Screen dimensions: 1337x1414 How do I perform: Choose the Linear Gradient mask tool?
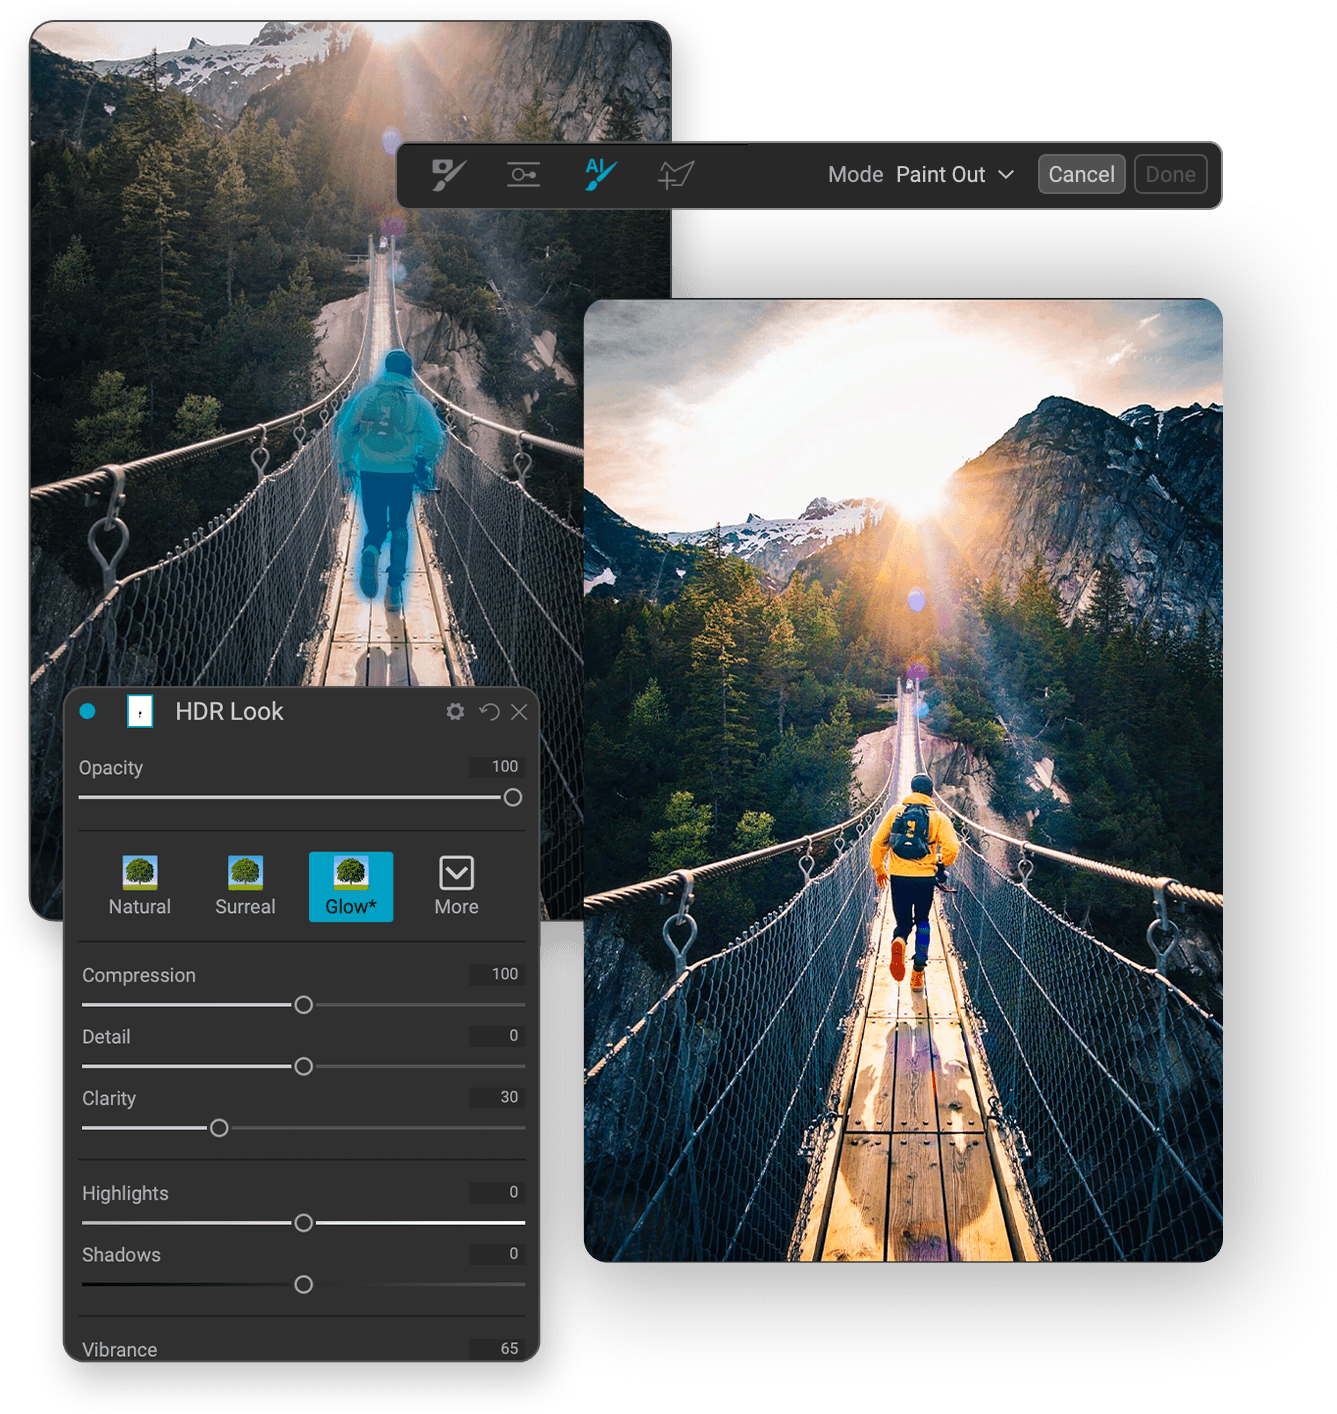coord(523,174)
